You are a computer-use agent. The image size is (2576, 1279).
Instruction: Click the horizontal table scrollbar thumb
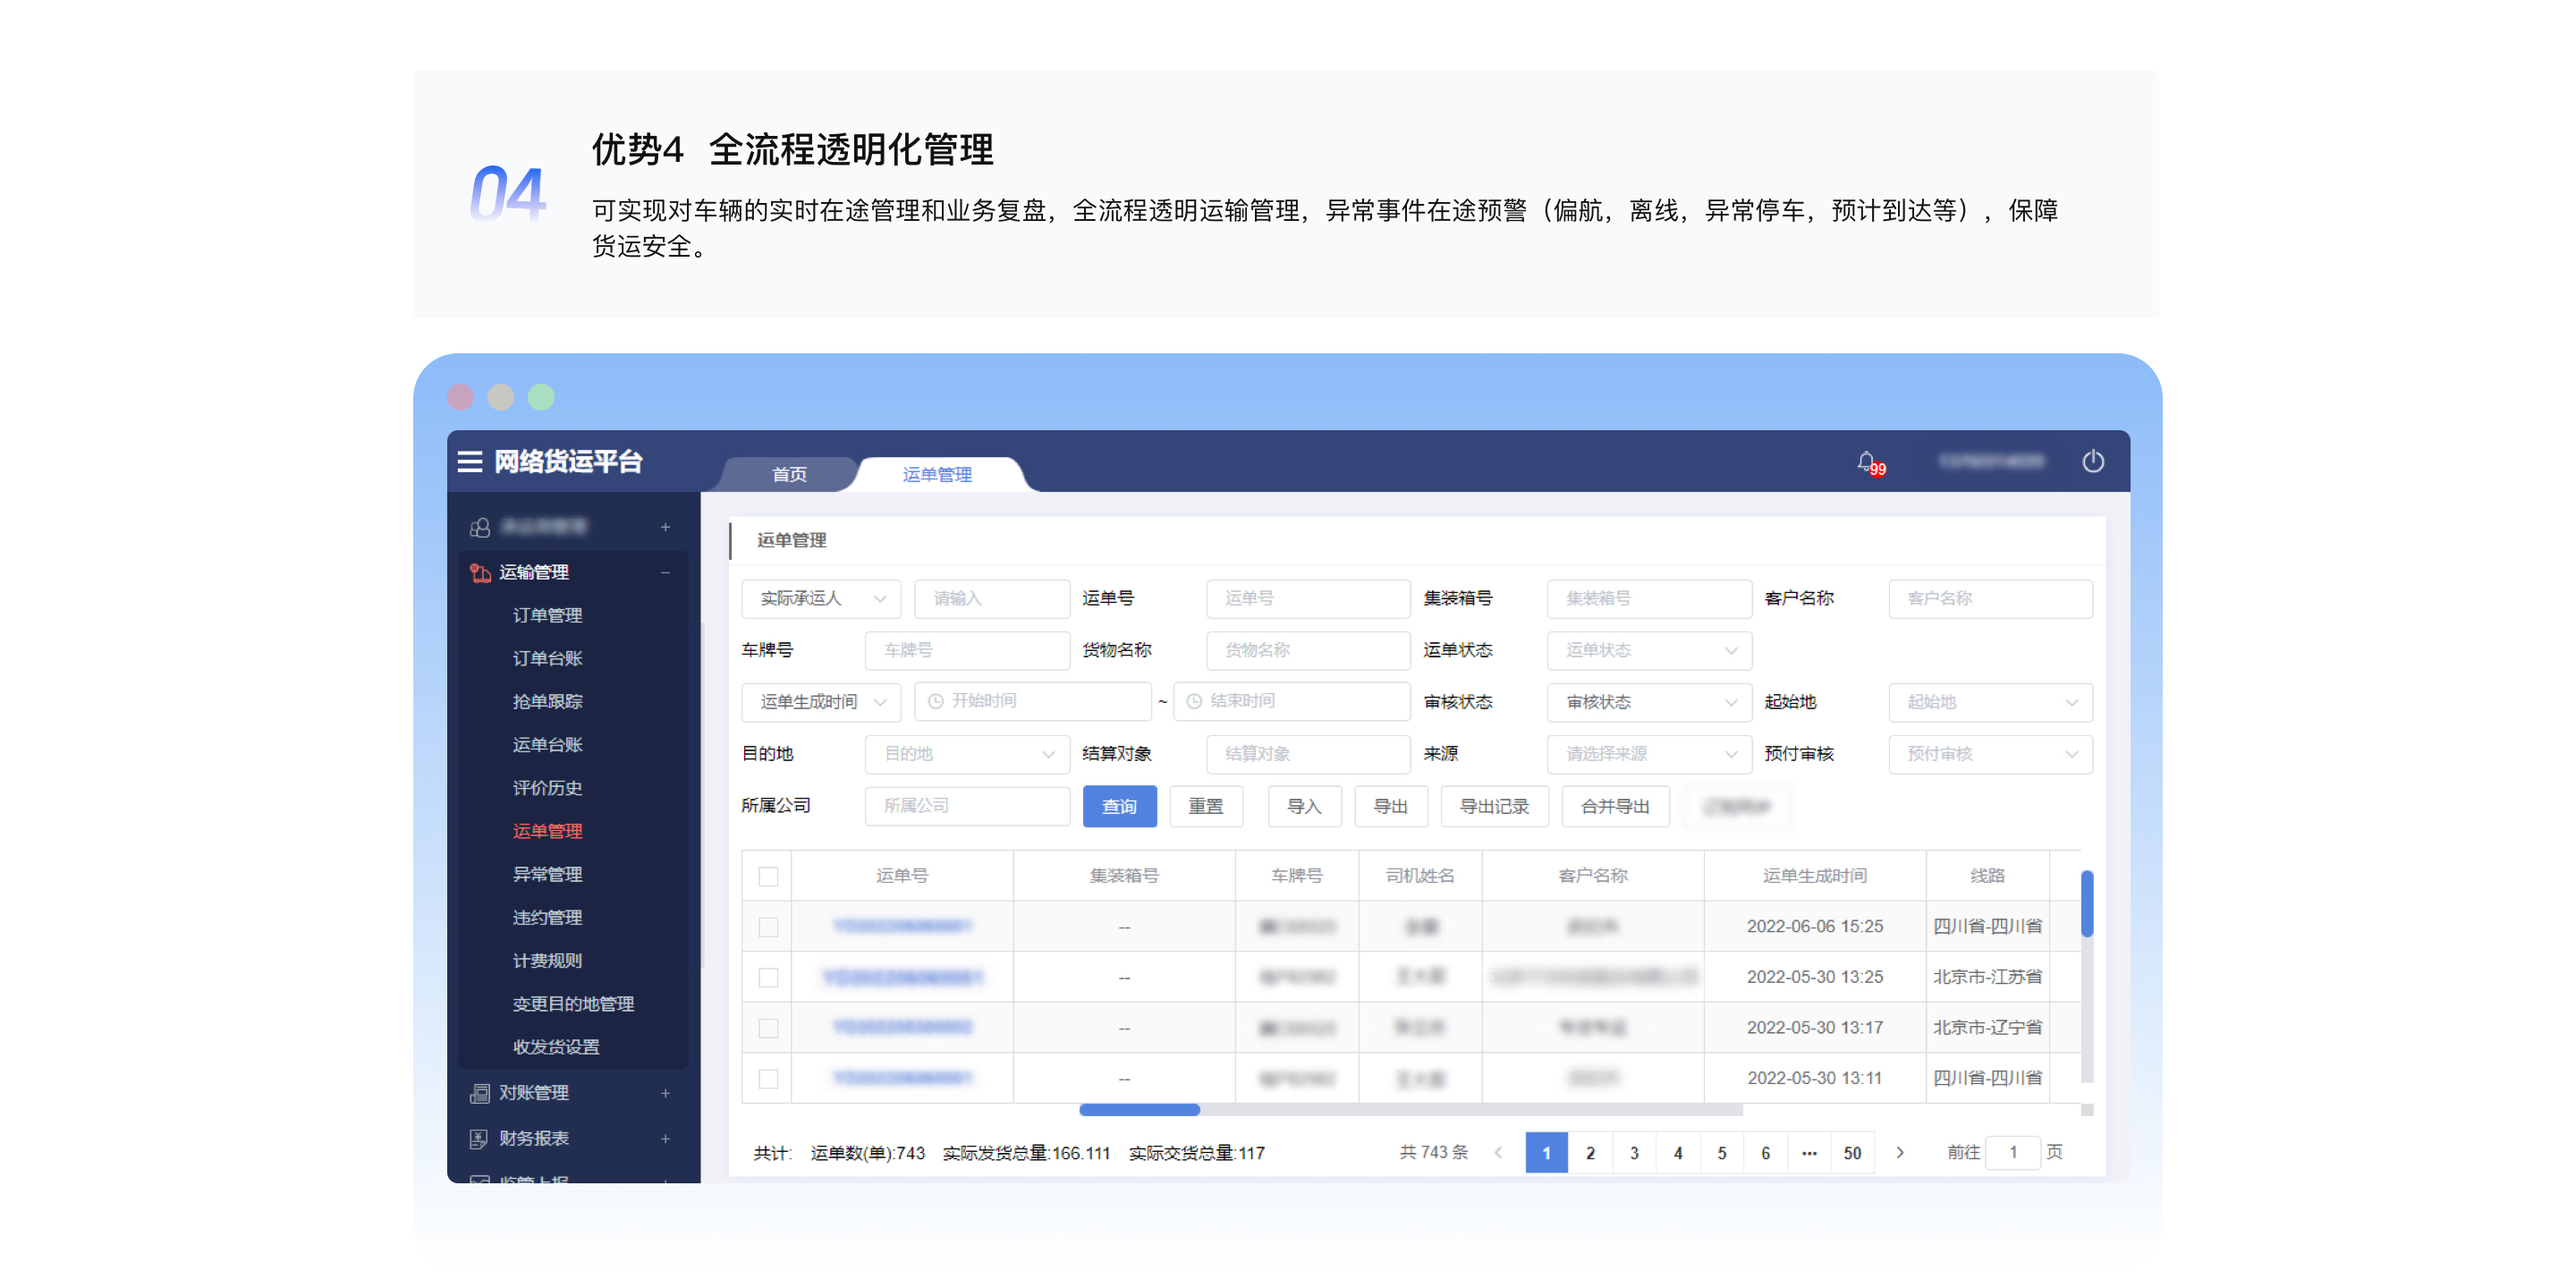1139,1109
